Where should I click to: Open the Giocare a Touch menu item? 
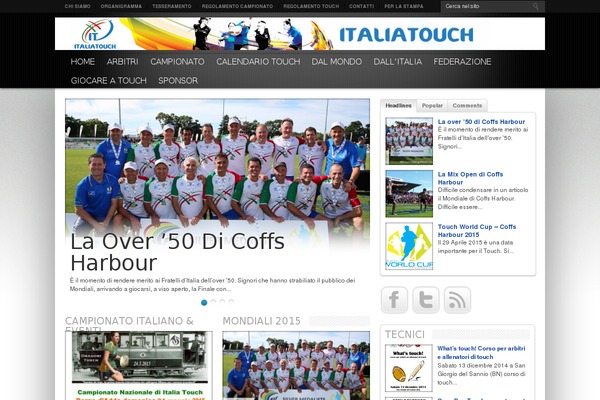tap(109, 81)
